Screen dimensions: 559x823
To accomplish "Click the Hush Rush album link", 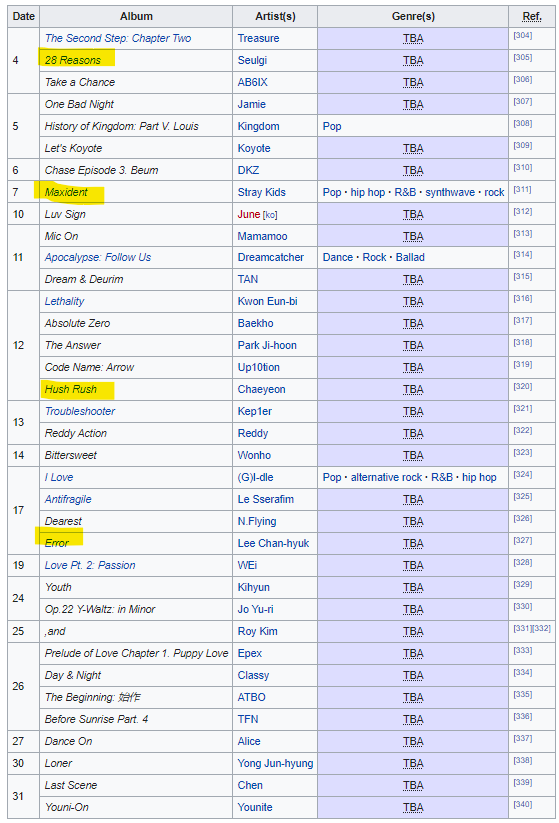I will tap(70, 389).
